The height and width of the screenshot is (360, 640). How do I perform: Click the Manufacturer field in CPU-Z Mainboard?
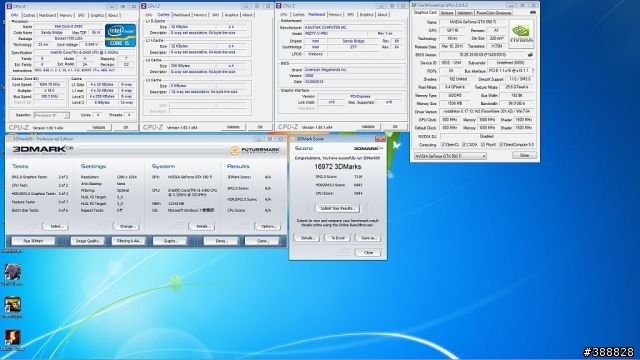tap(353, 28)
